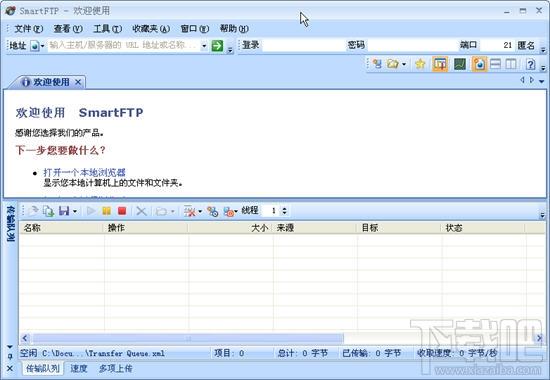Open the save queue dropdown arrow
The height and width of the screenshot is (380, 550).
coord(75,211)
